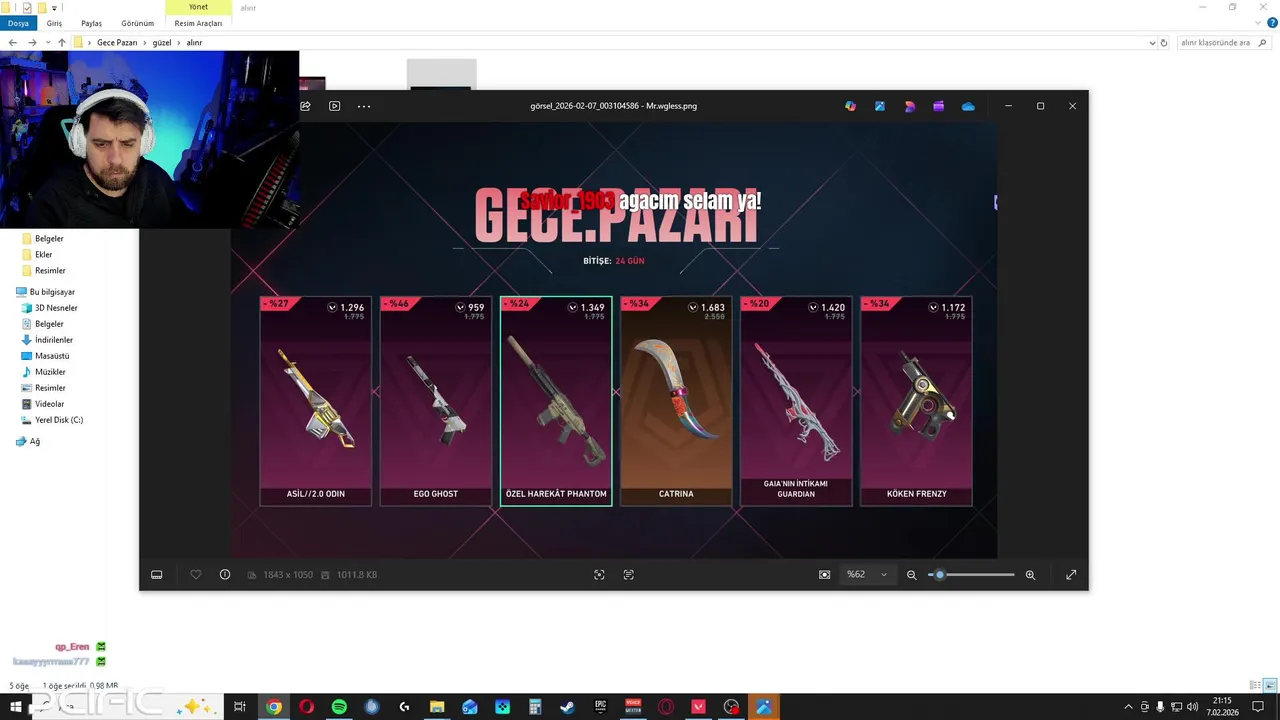Open Epic Games Launcher from taskbar
This screenshot has width=1280, height=720.
click(x=600, y=707)
